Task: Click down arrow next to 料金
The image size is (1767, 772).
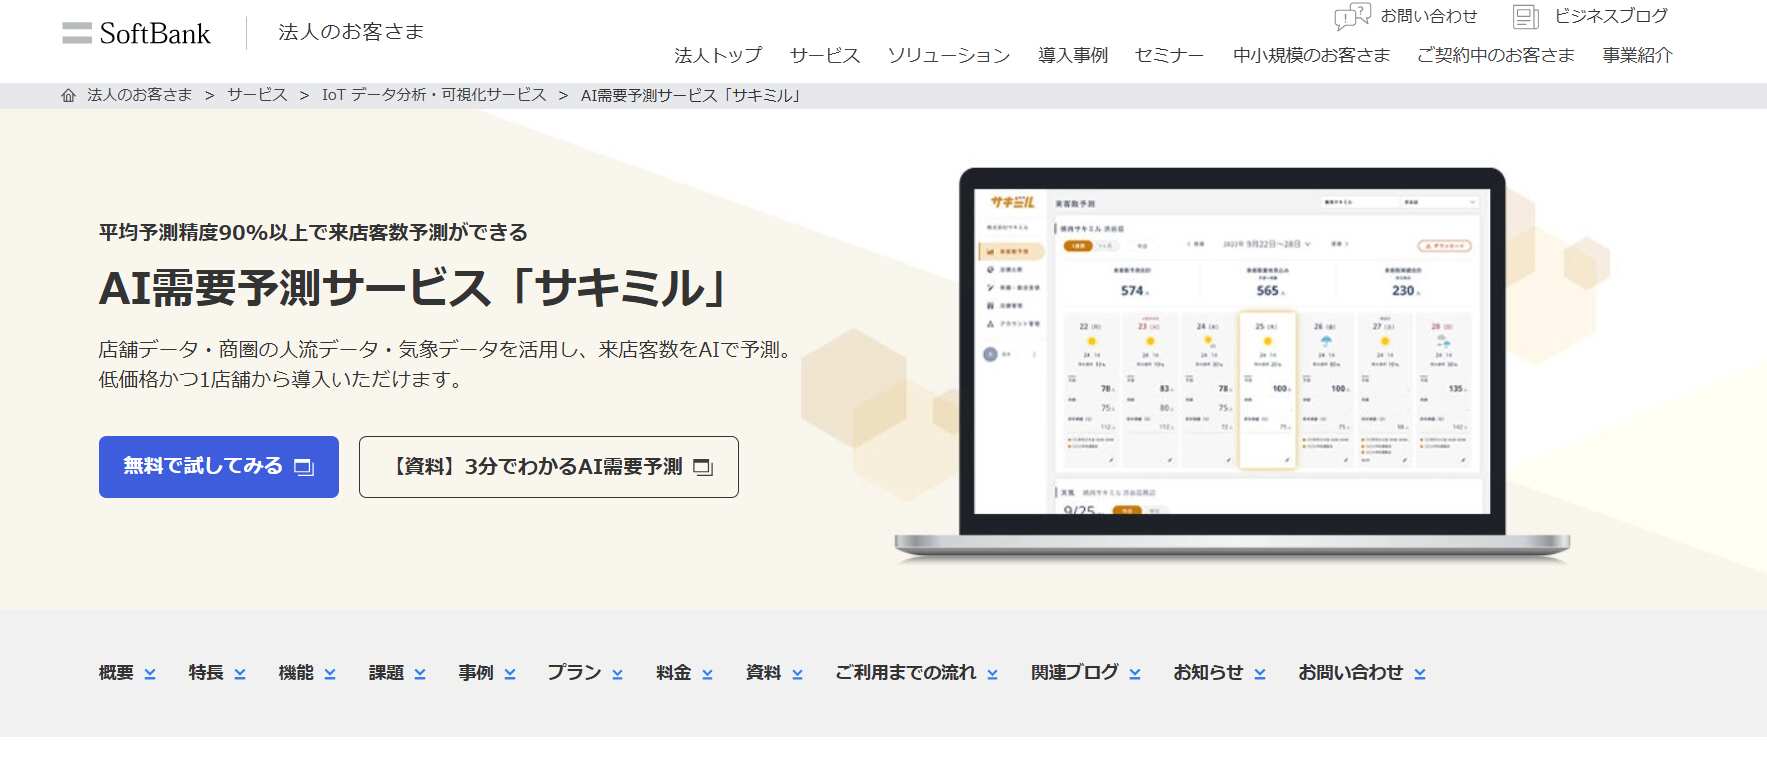Action: (x=707, y=674)
